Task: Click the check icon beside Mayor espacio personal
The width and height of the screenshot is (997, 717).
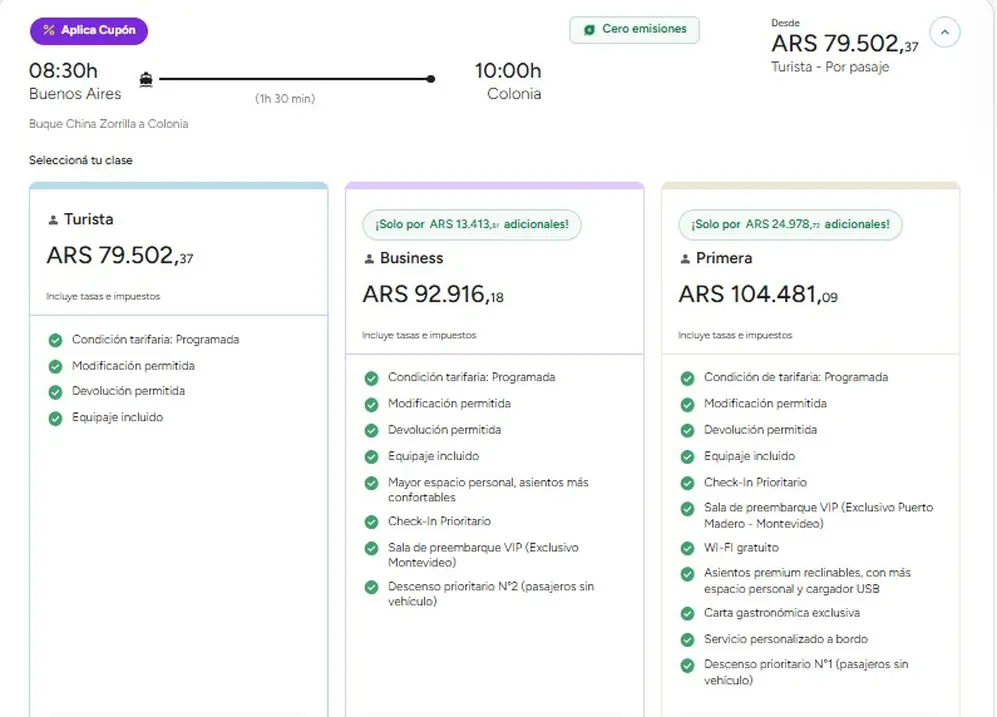Action: click(371, 483)
